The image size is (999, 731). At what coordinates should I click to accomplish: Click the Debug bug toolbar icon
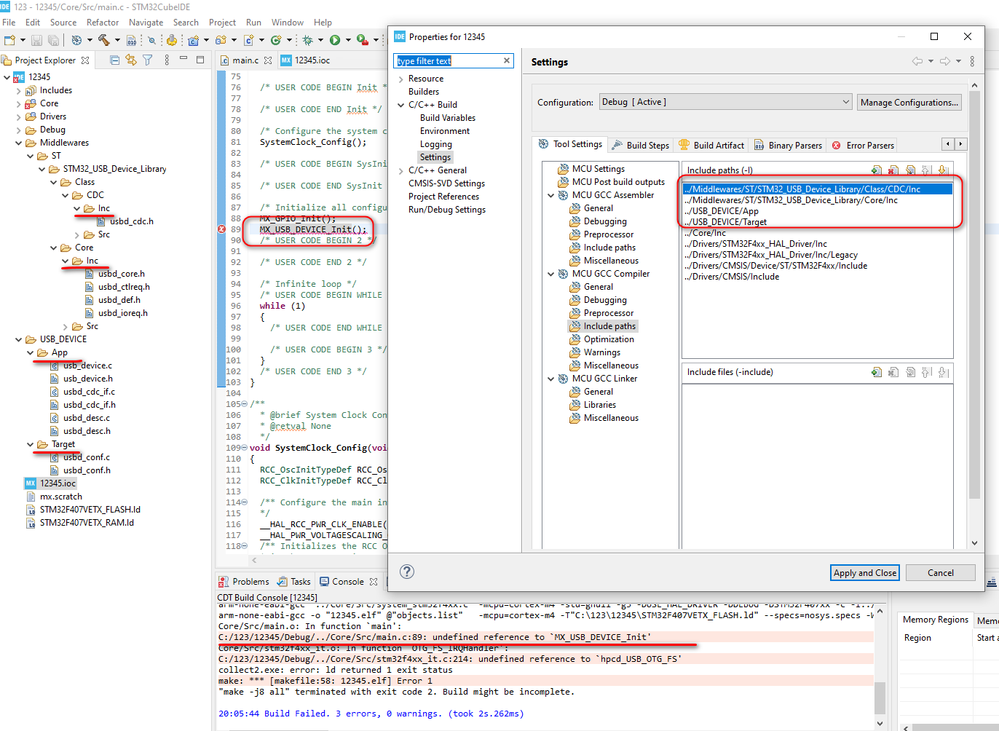click(308, 40)
